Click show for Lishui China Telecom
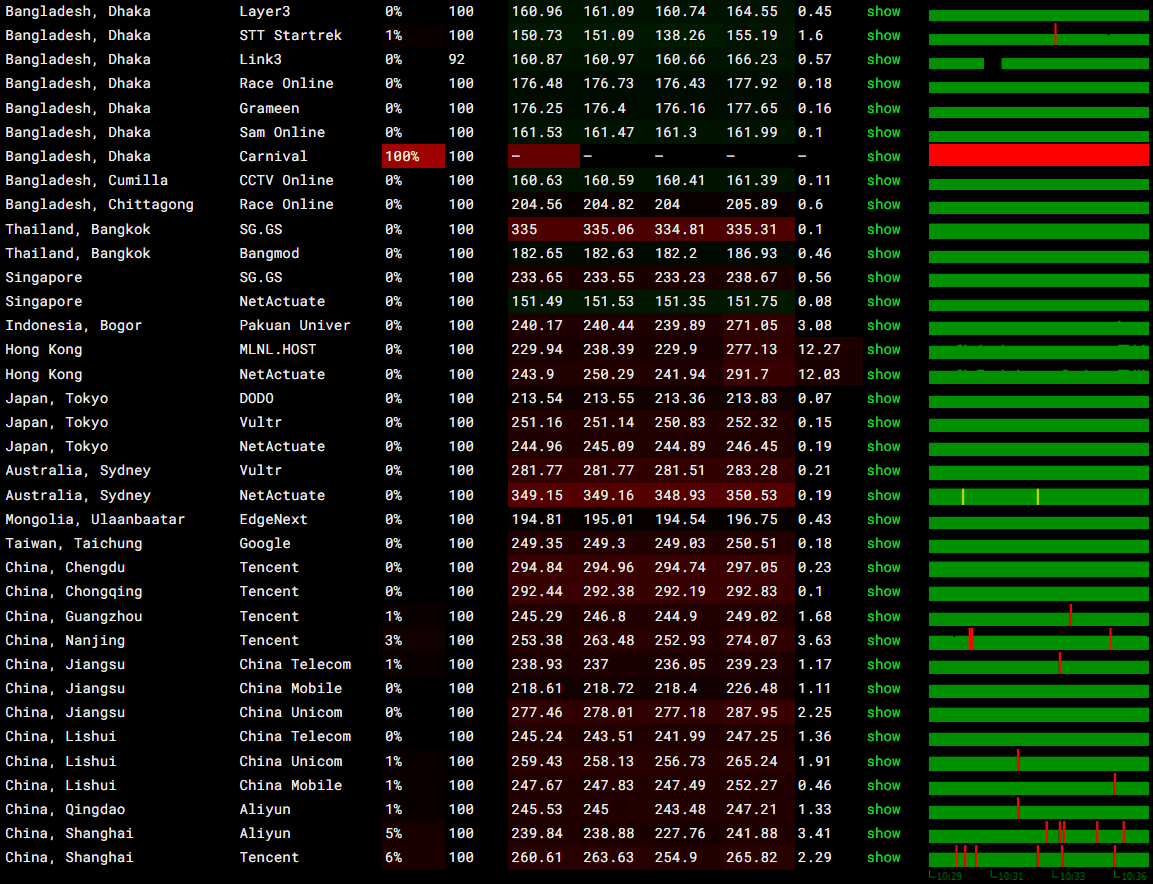Screen dimensions: 1153x884 click(883, 737)
